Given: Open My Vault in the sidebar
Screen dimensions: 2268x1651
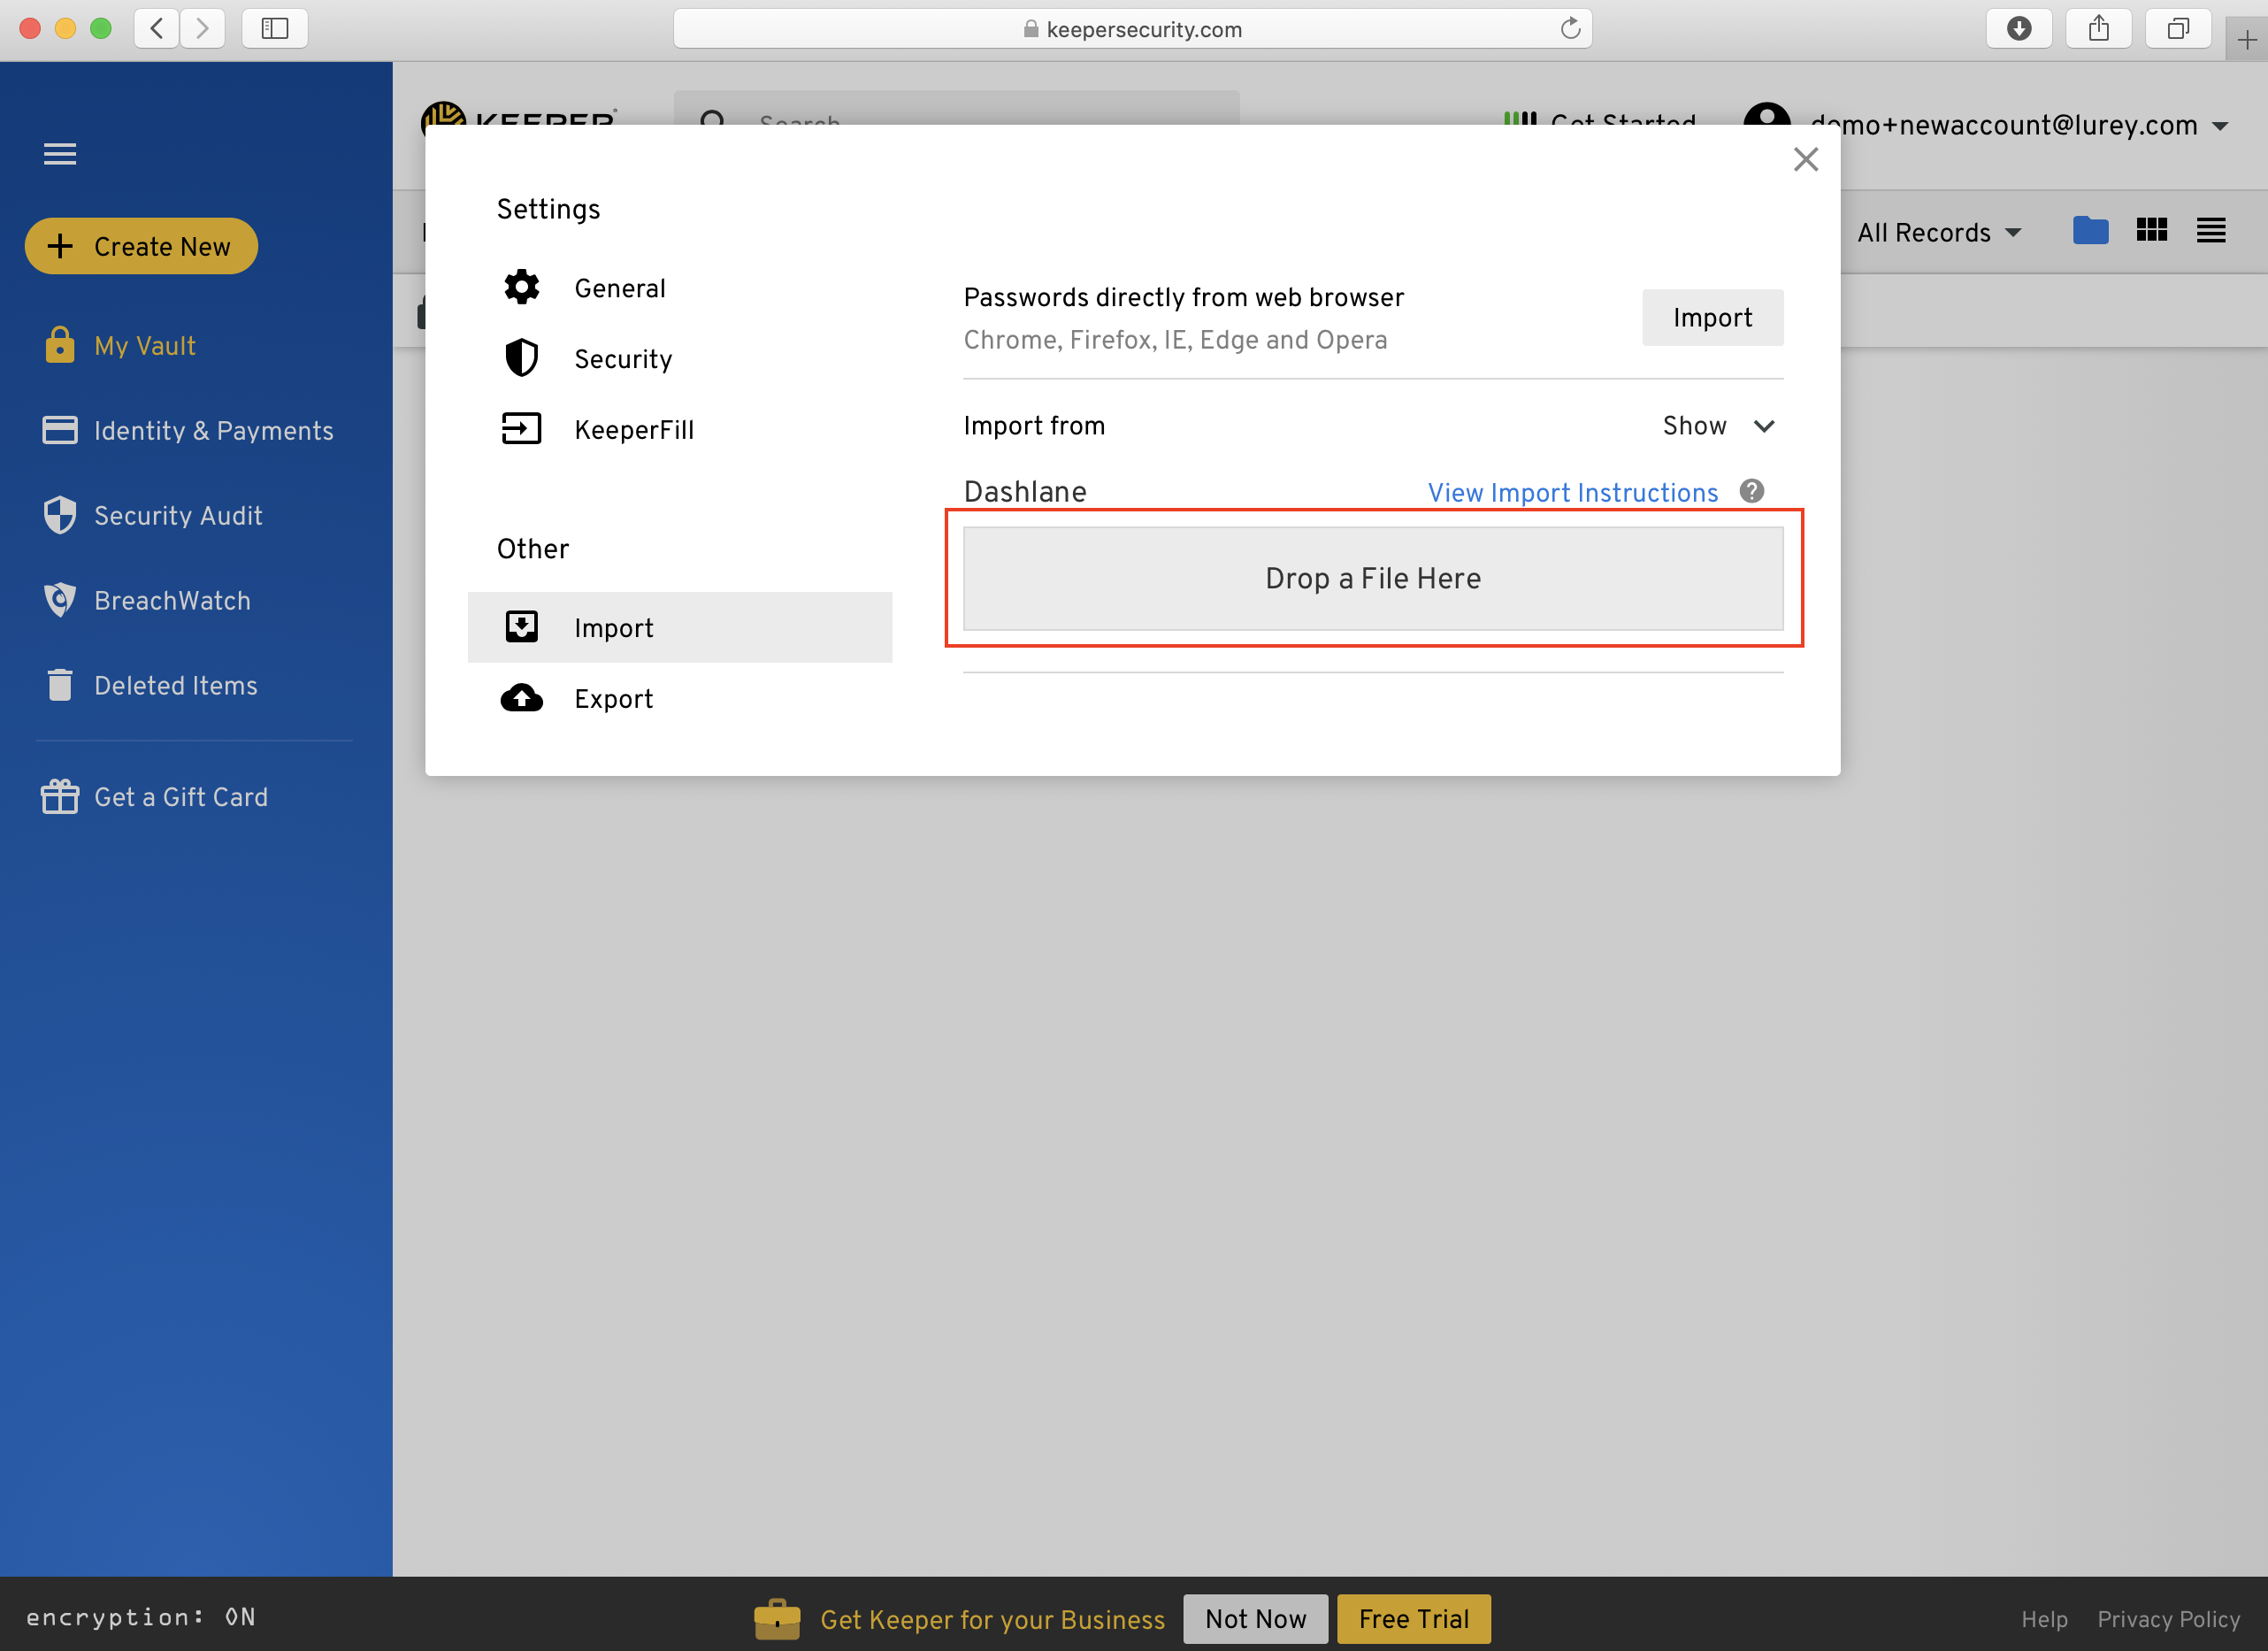Looking at the screenshot, I should pyautogui.click(x=145, y=346).
